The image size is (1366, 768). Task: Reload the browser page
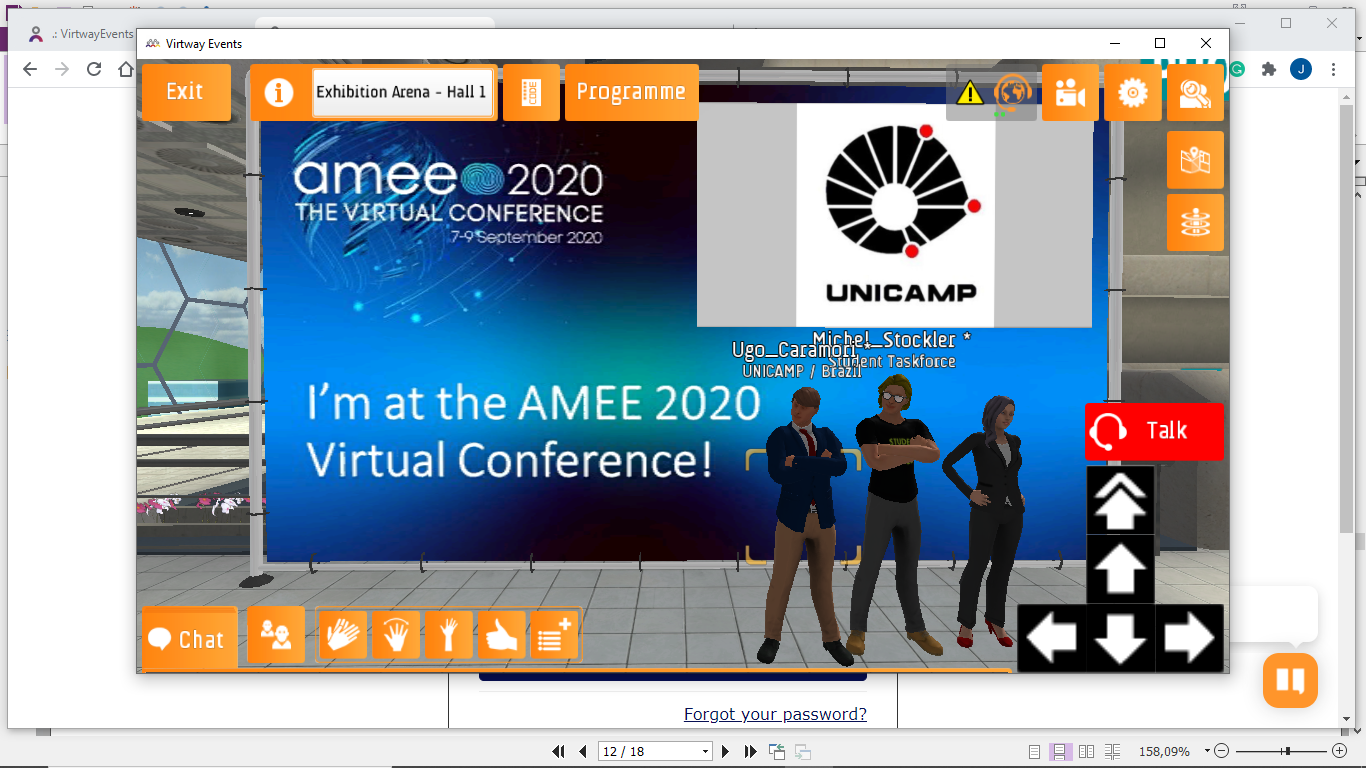tap(94, 69)
